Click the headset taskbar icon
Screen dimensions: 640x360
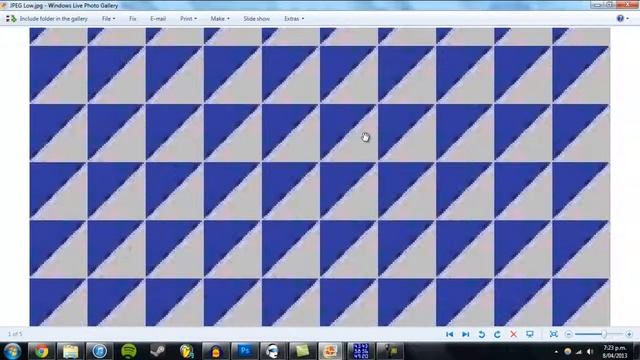(273, 351)
